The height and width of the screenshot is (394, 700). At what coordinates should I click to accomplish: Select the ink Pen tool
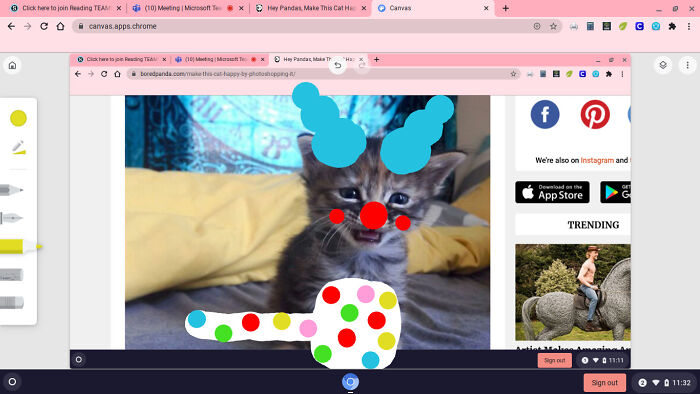11,218
